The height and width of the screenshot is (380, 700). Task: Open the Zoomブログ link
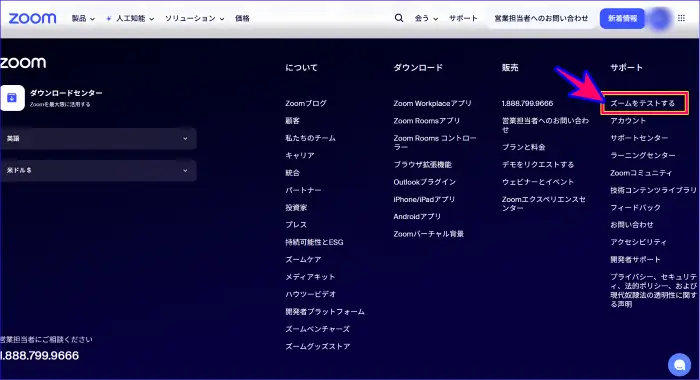pyautogui.click(x=306, y=103)
